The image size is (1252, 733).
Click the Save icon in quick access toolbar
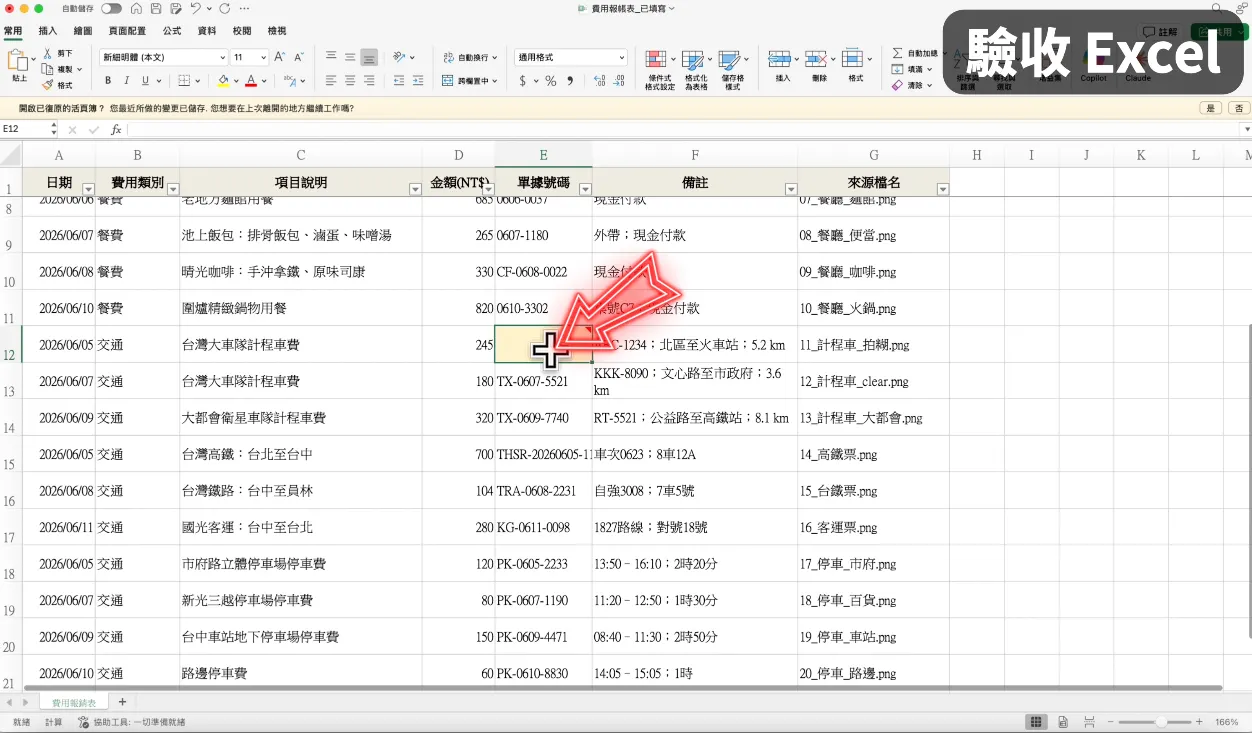point(156,8)
